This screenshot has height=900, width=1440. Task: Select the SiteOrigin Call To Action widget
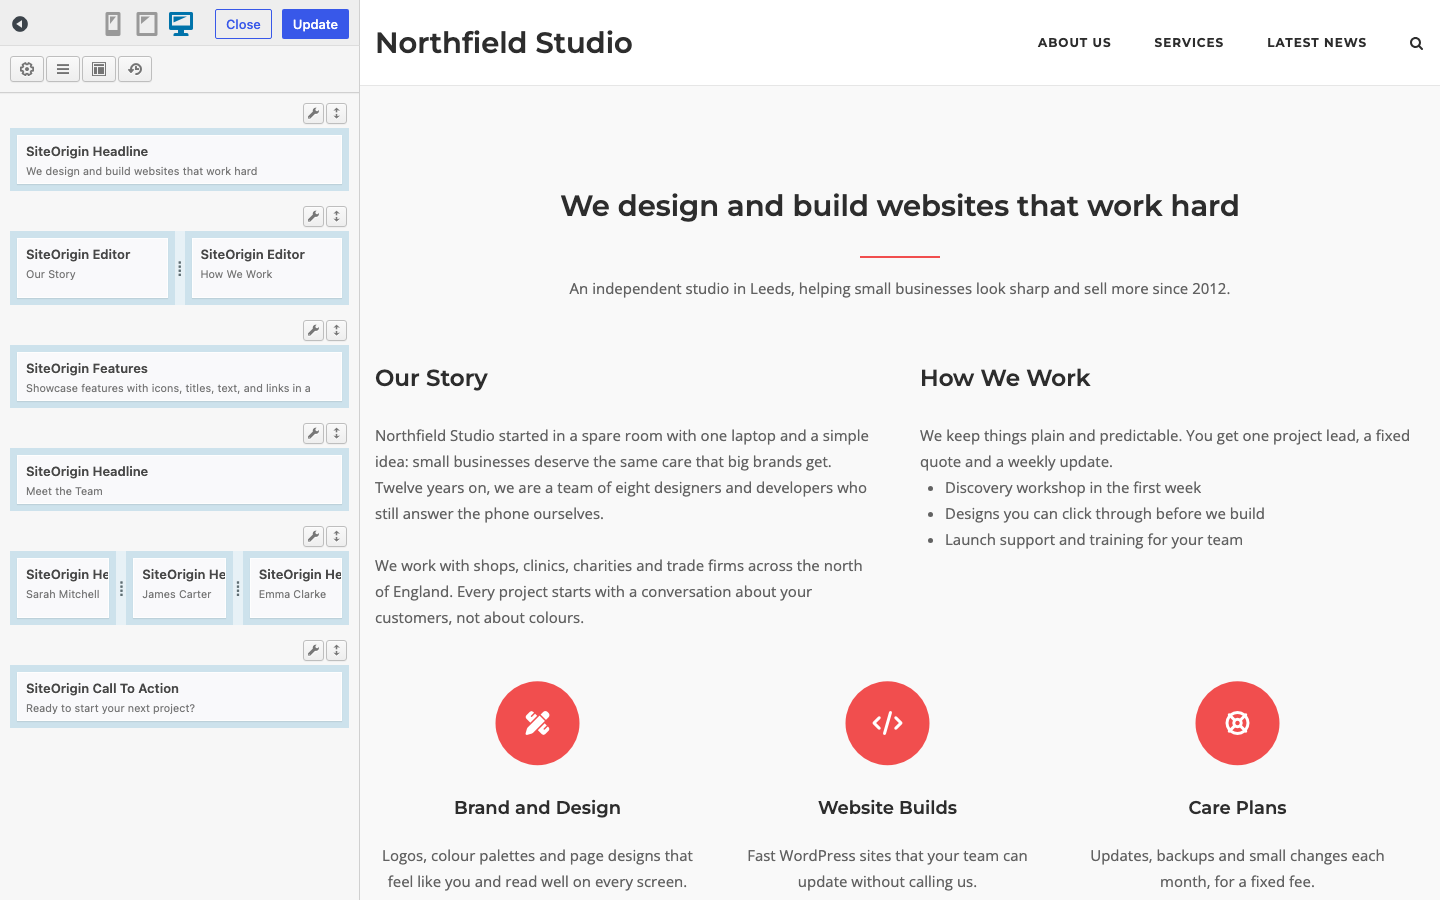(179, 697)
